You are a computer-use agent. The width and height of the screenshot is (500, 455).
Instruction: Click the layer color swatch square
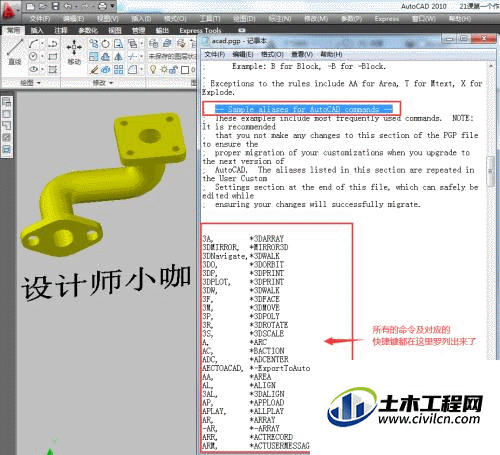click(x=185, y=70)
